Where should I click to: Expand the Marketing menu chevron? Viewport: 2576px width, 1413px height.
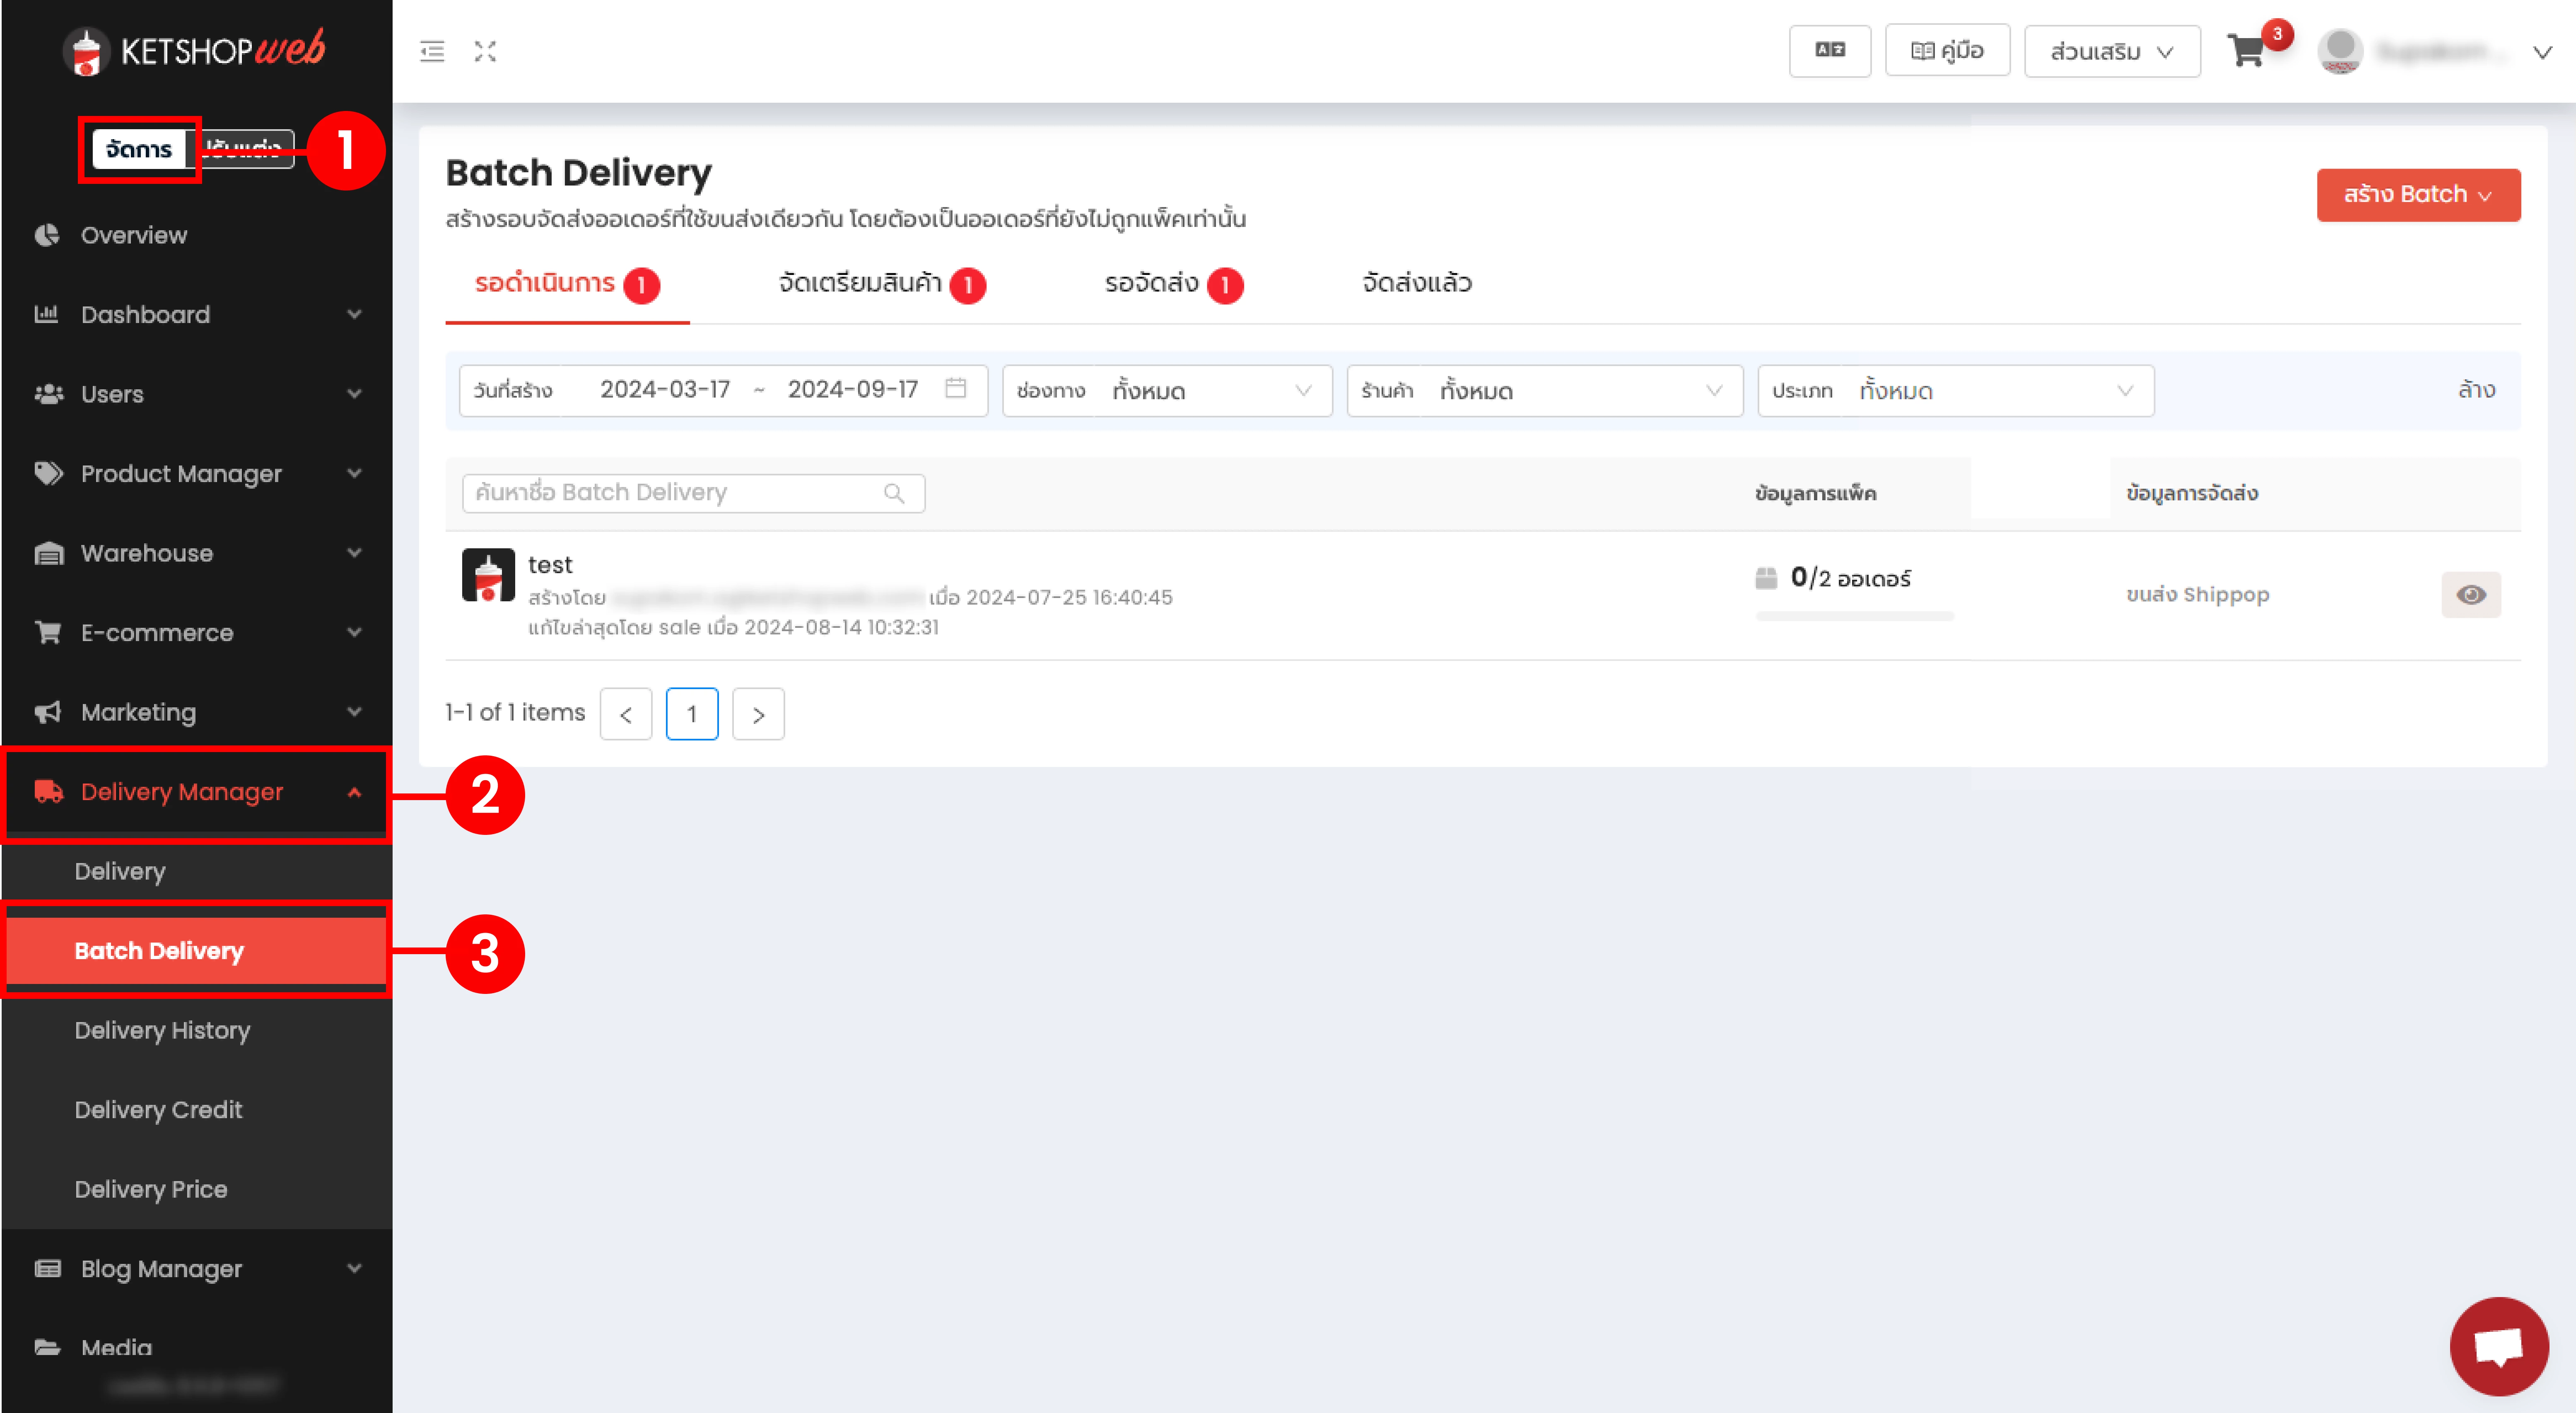pos(354,712)
